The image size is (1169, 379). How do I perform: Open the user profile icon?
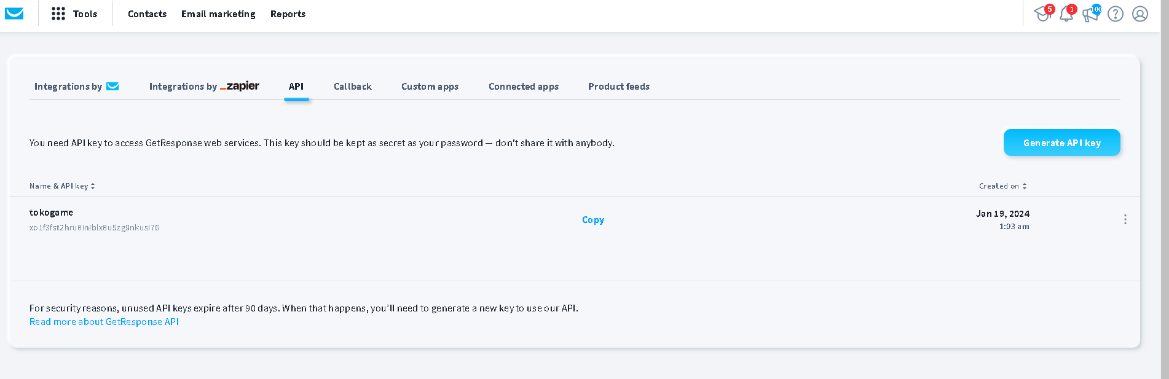(1140, 13)
